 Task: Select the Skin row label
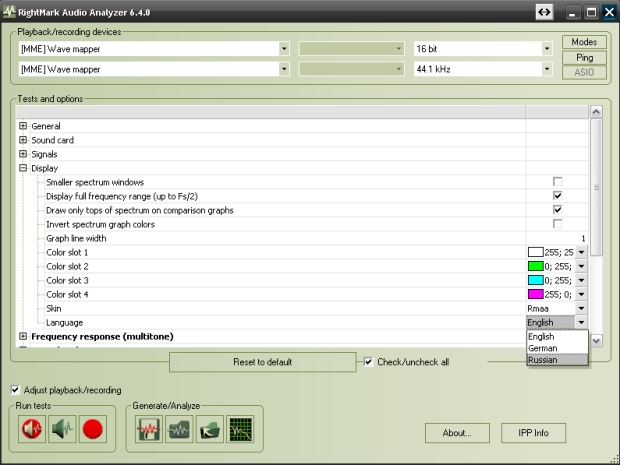tap(54, 308)
